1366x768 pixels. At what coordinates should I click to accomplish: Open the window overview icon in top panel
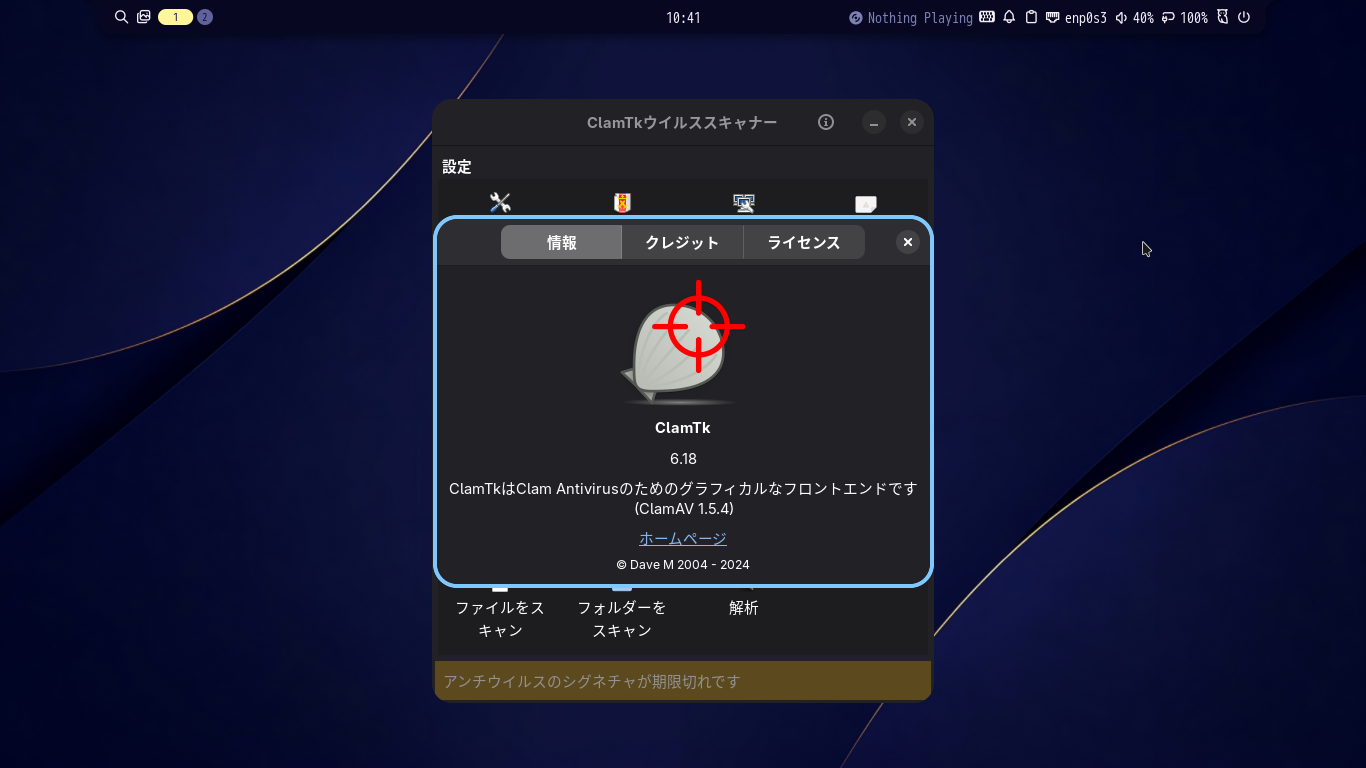pos(144,17)
